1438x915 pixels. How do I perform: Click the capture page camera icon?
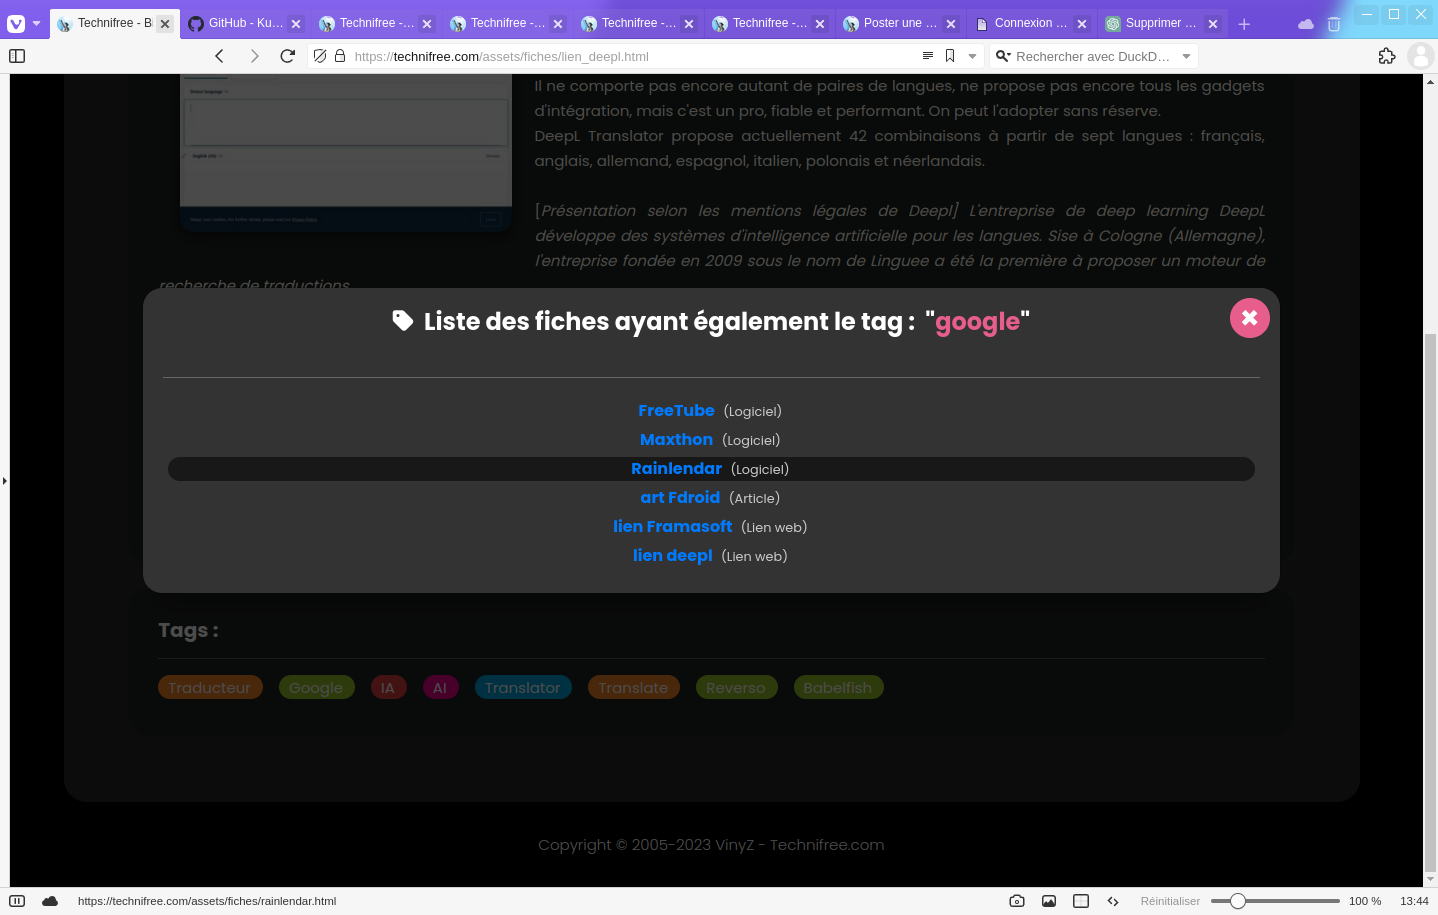[1017, 901]
